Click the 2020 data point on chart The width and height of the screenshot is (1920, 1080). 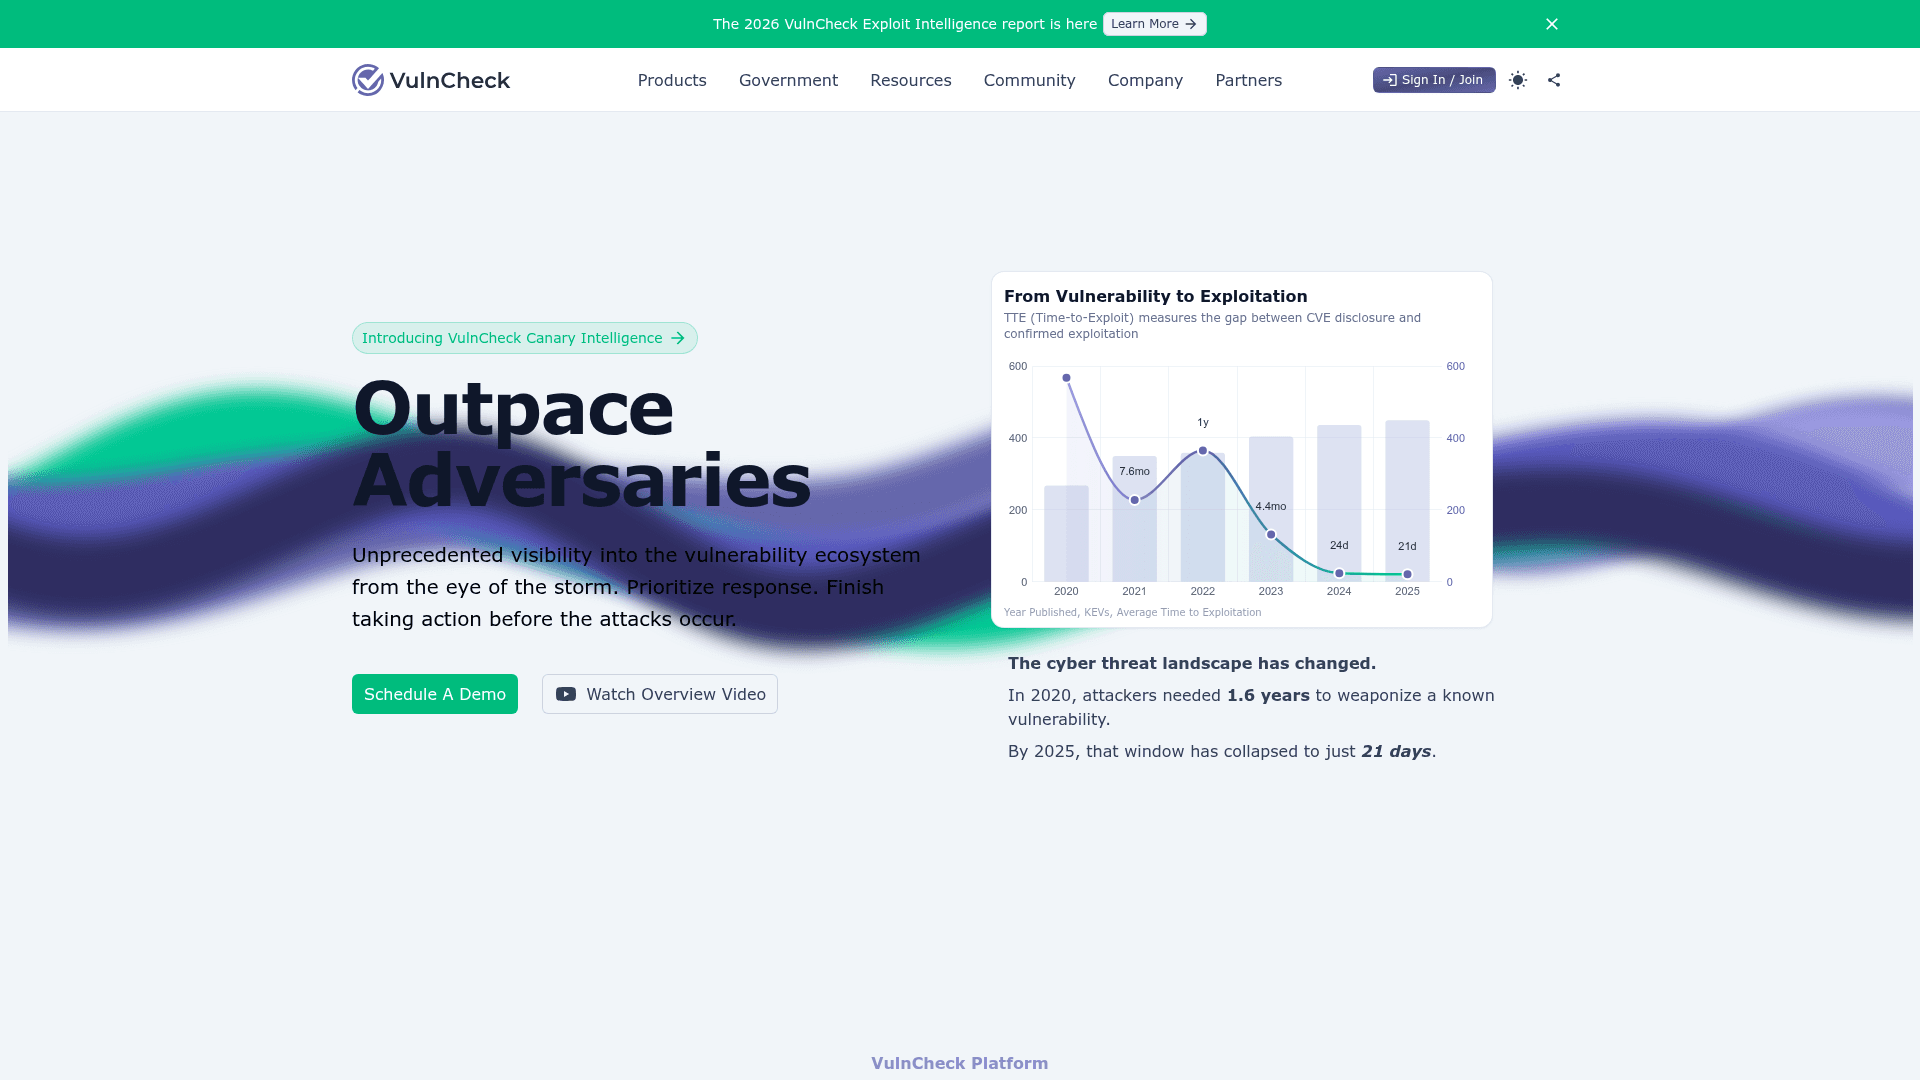(x=1066, y=378)
